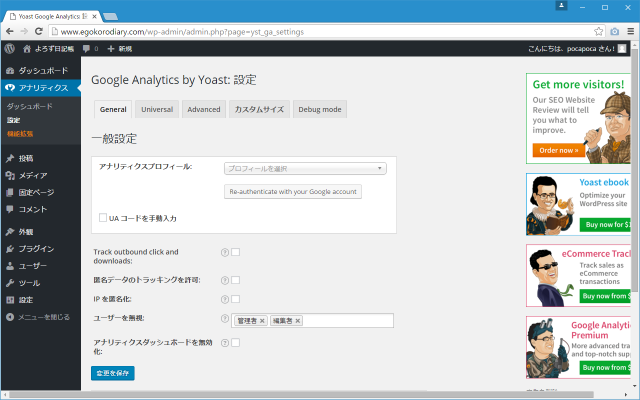Click the browser back arrow
The image size is (640, 400).
pos(10,31)
